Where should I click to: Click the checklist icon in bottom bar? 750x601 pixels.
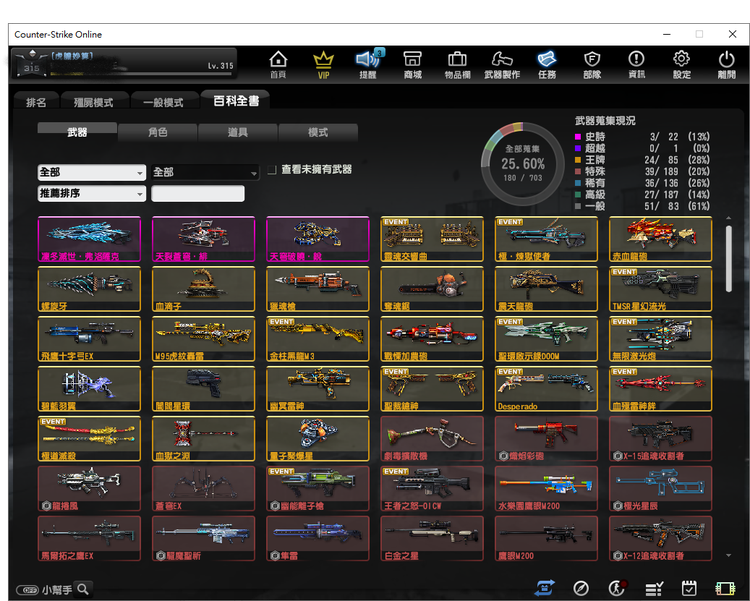(x=653, y=589)
